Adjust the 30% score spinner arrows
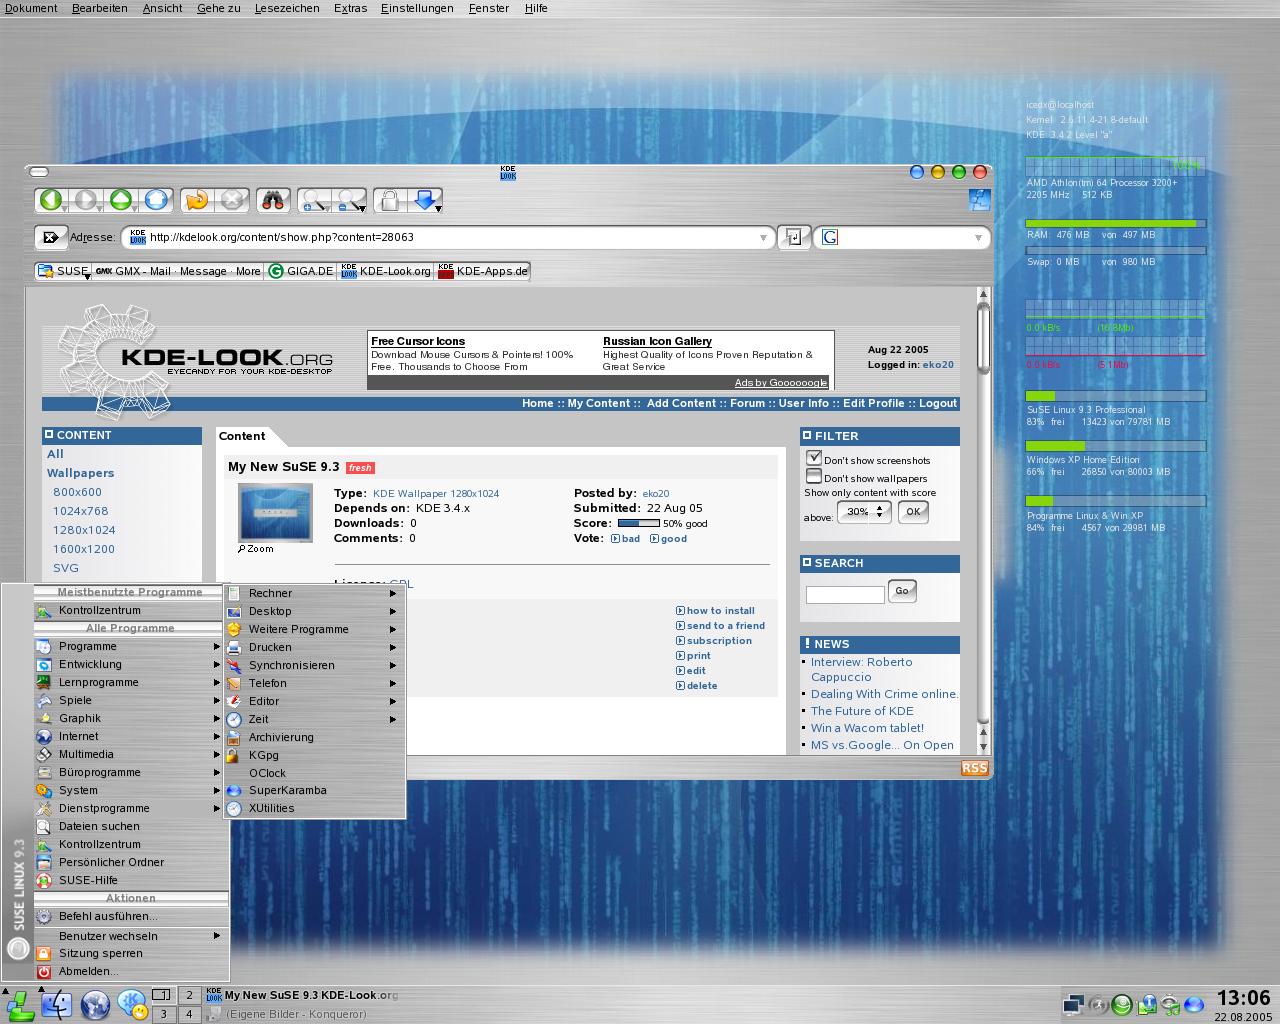1280x1024 pixels. [x=880, y=511]
